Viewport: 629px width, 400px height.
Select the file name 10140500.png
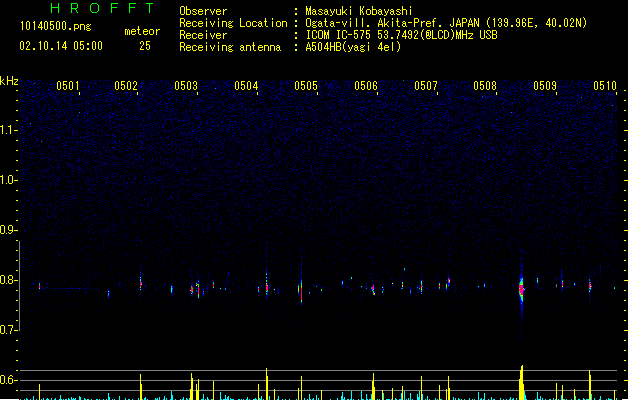(55, 26)
